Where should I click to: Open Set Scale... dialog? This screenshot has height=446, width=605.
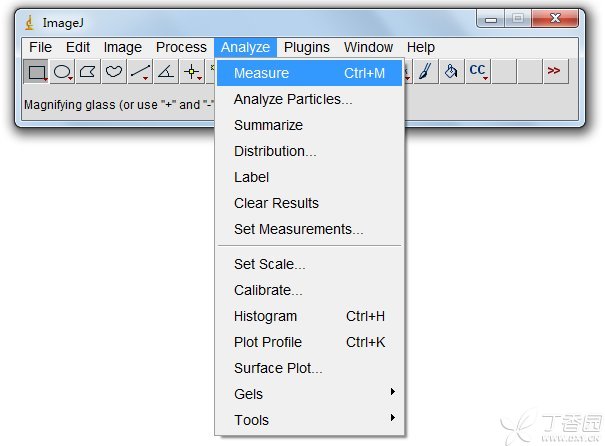309,264
